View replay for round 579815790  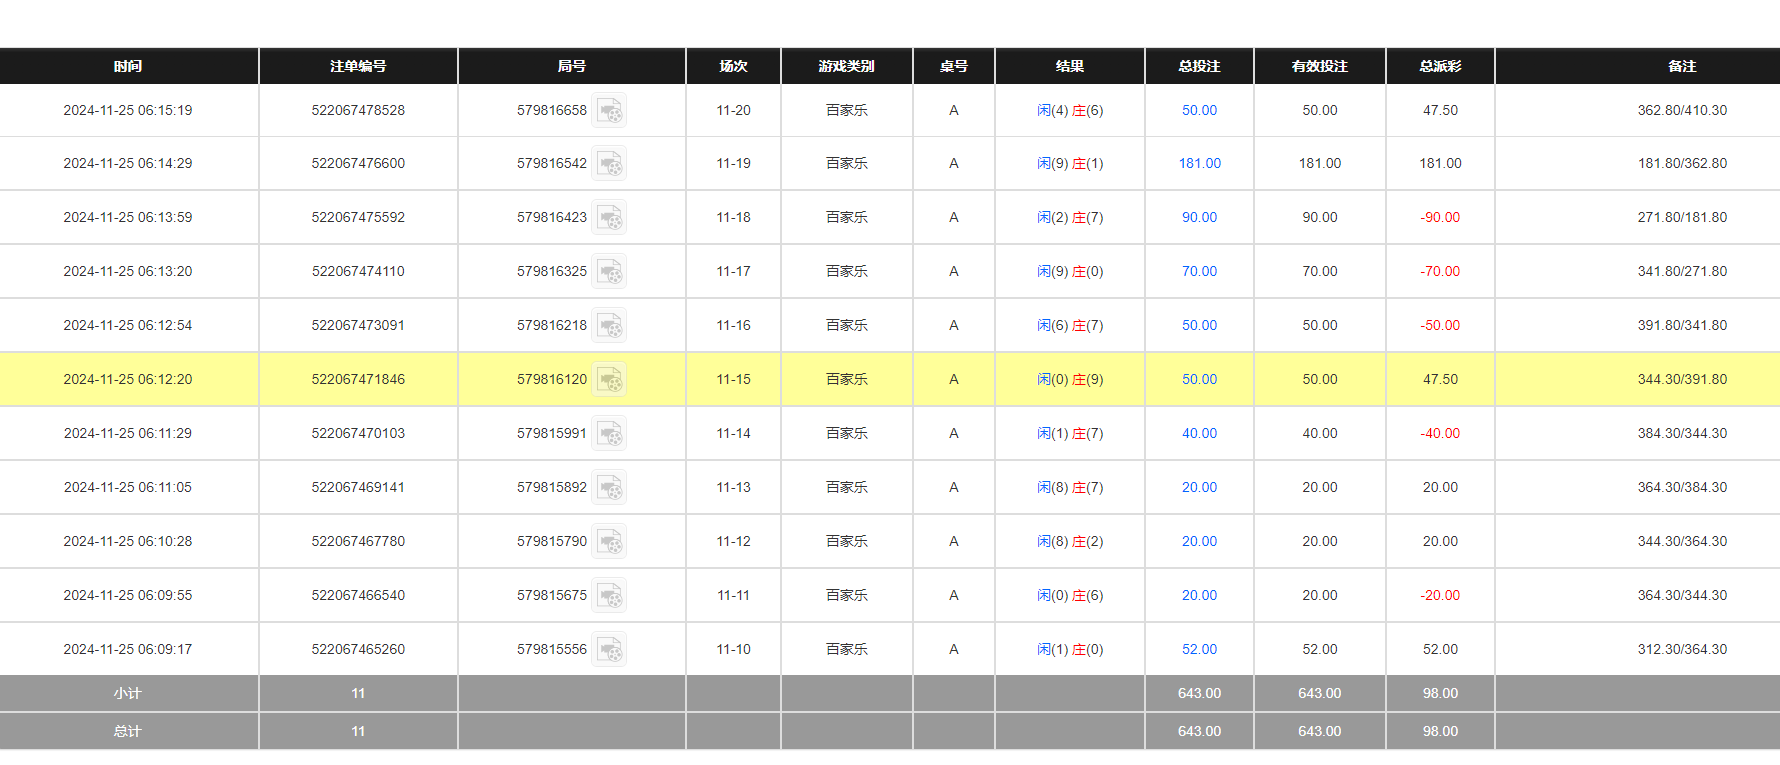pos(609,541)
